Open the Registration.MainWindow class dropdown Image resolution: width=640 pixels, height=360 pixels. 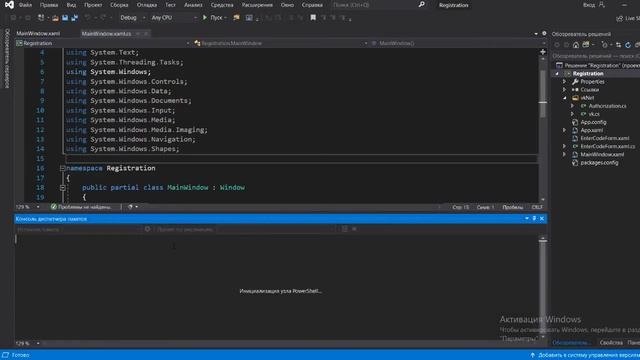coord(280,43)
